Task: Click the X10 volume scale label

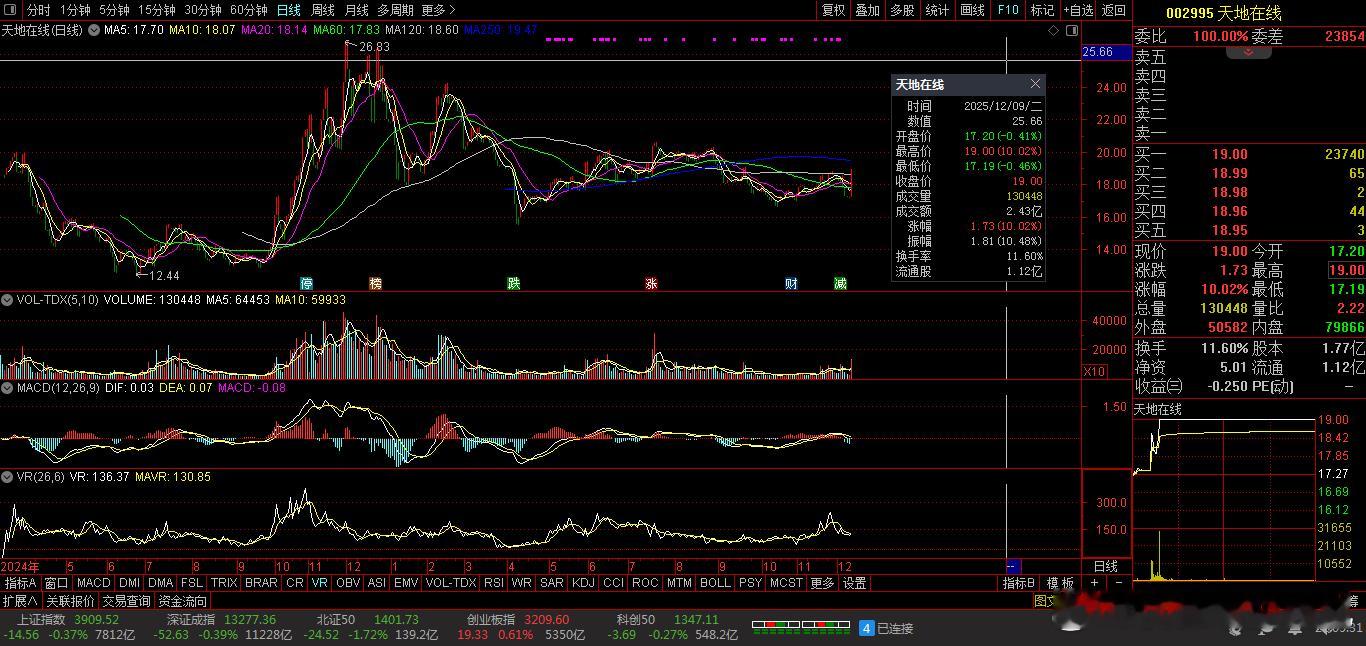Action: click(x=1094, y=371)
